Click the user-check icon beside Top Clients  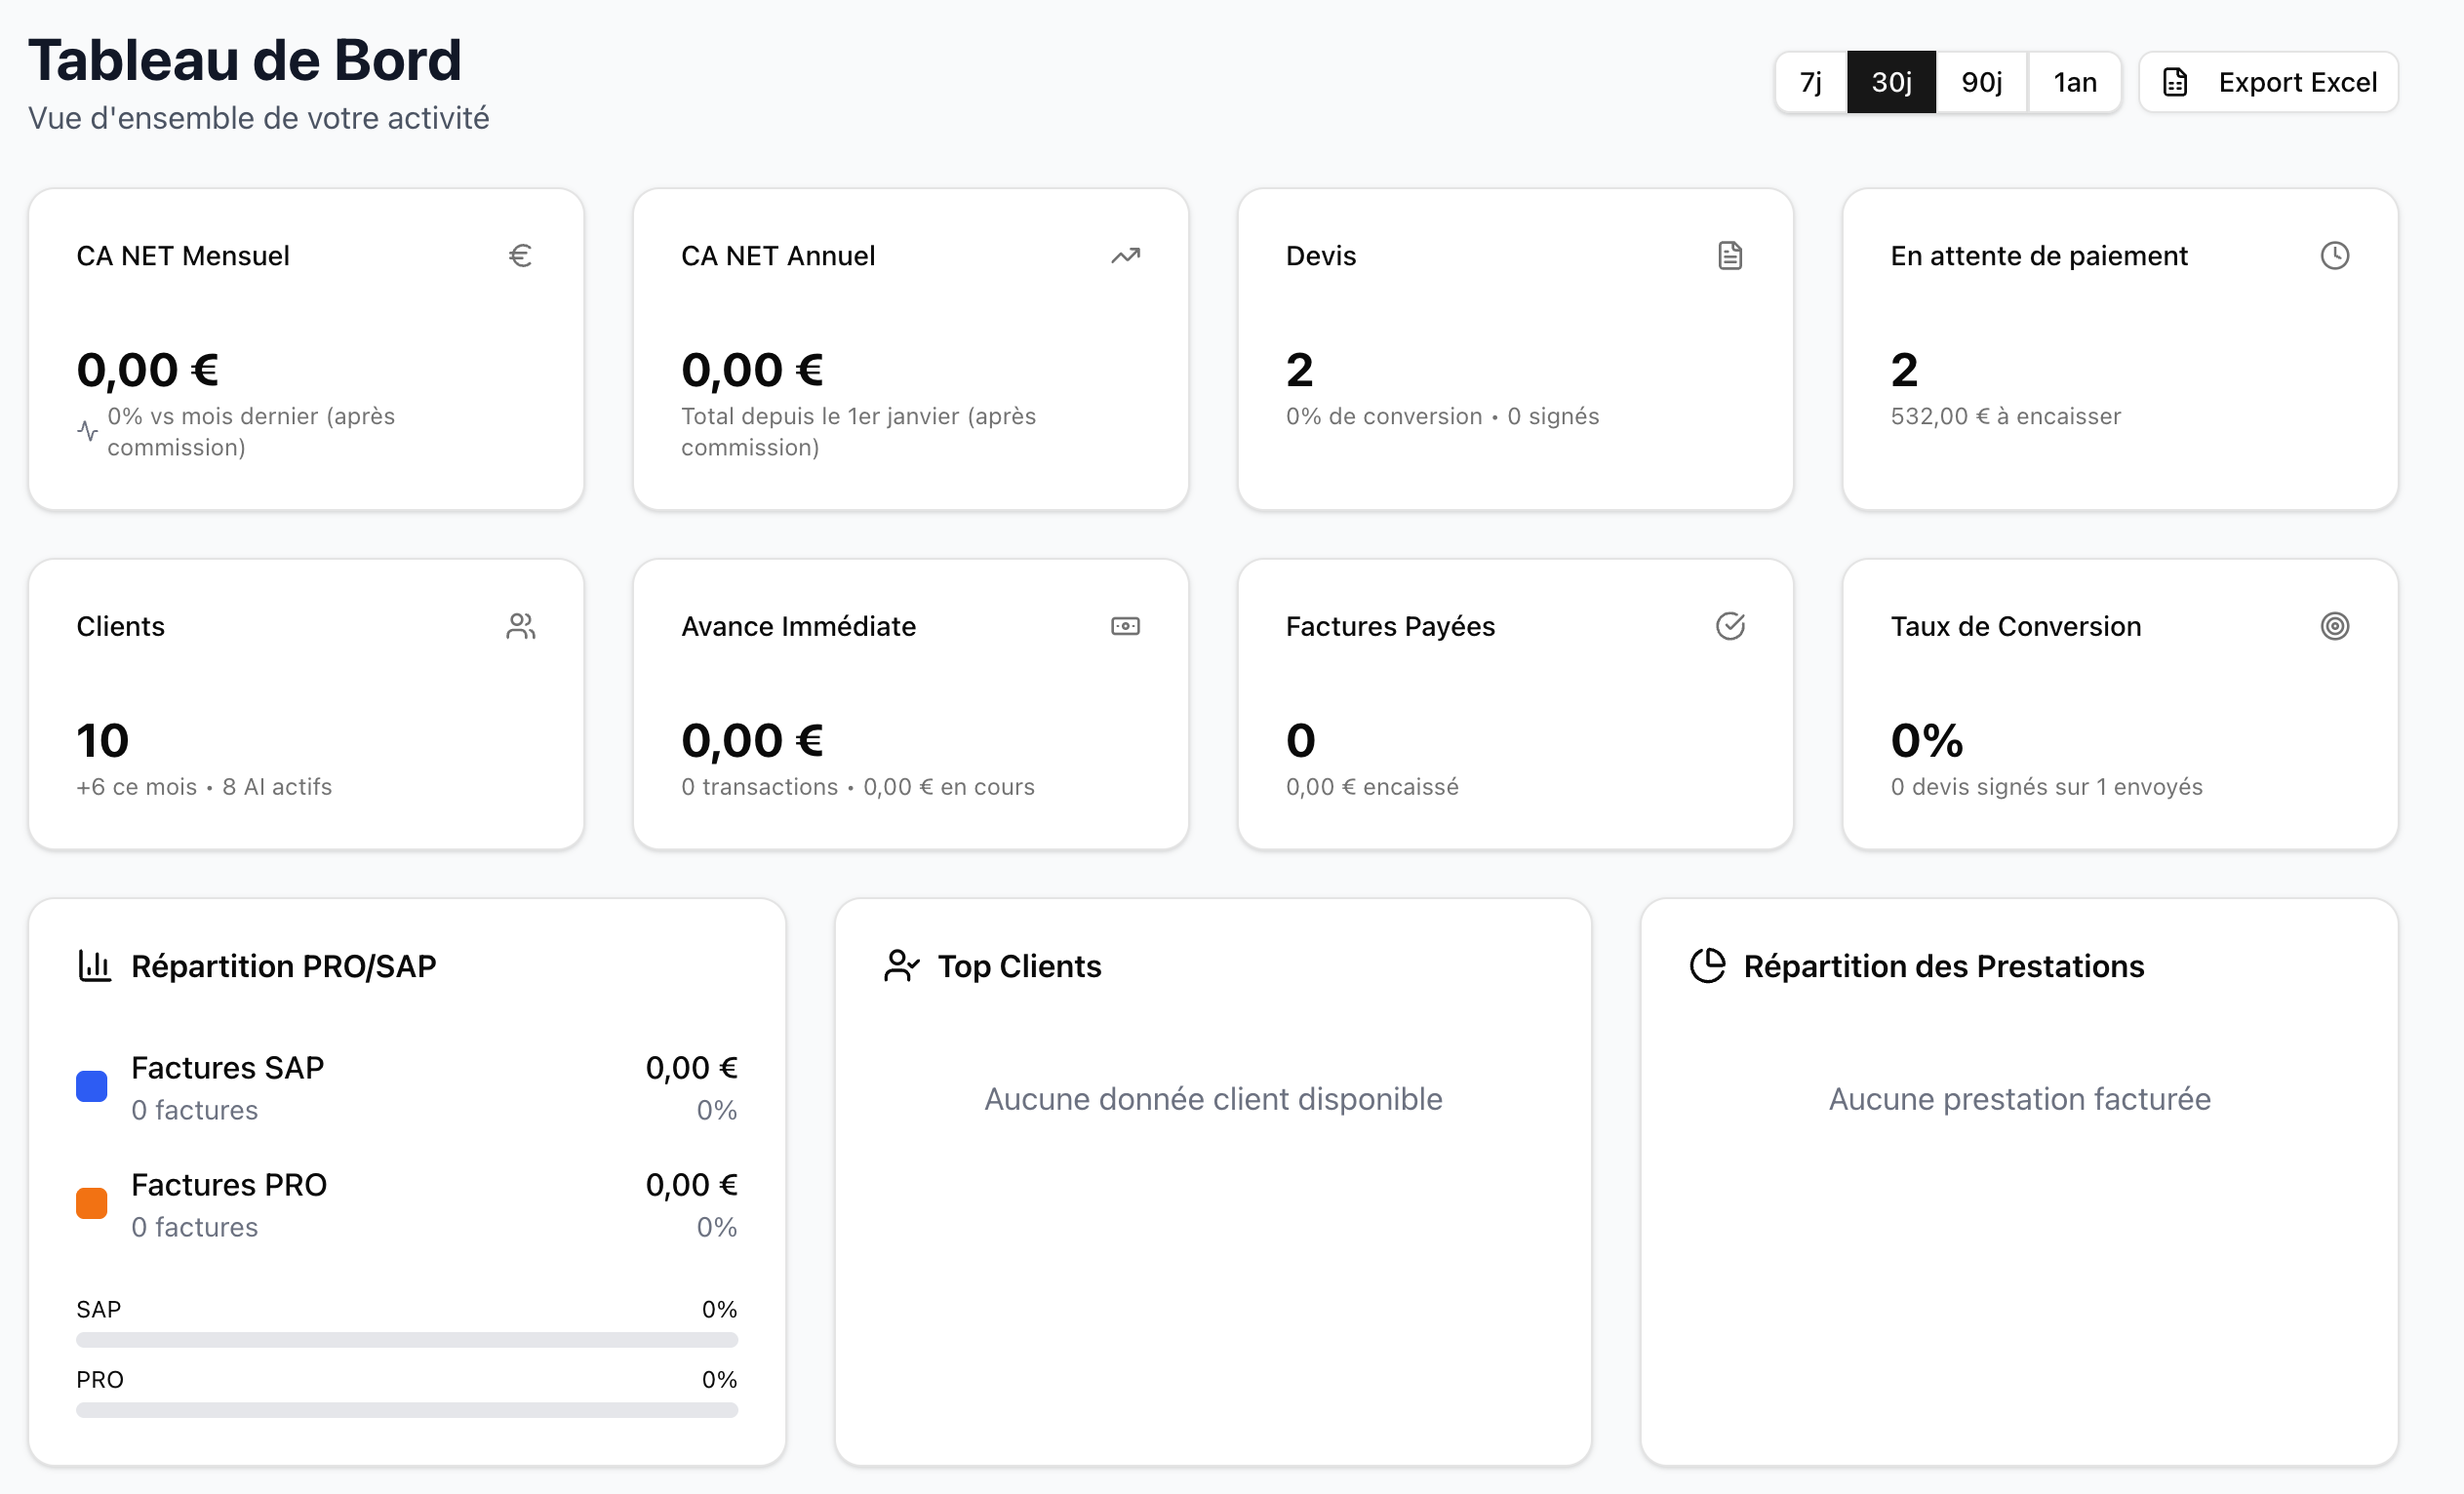pyautogui.click(x=901, y=966)
